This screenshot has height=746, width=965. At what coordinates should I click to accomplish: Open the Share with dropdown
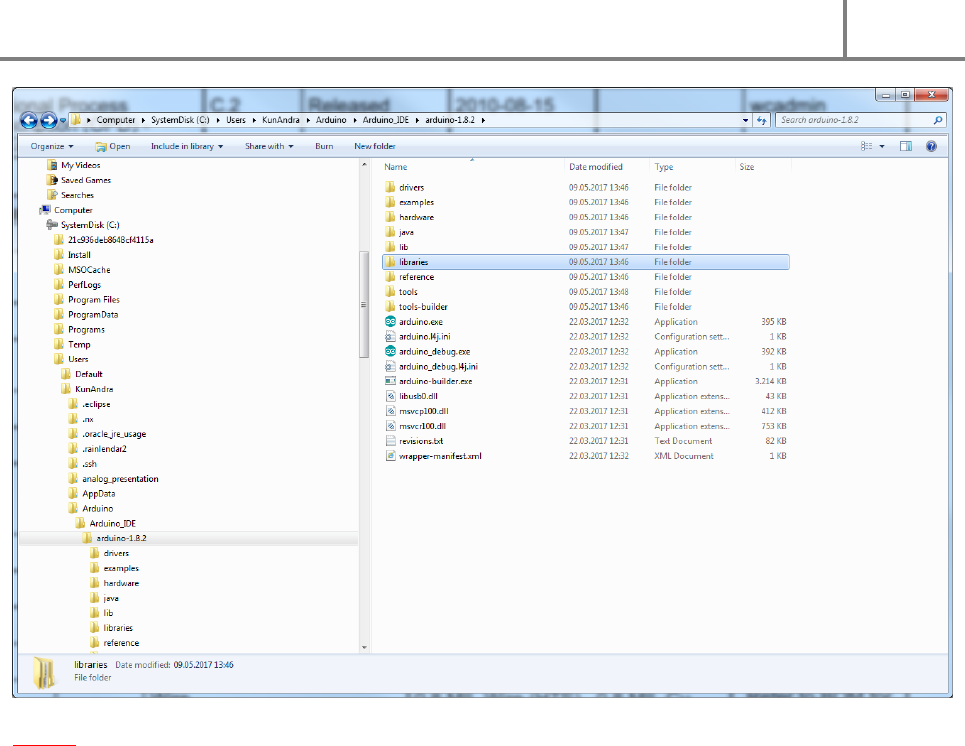(x=269, y=146)
